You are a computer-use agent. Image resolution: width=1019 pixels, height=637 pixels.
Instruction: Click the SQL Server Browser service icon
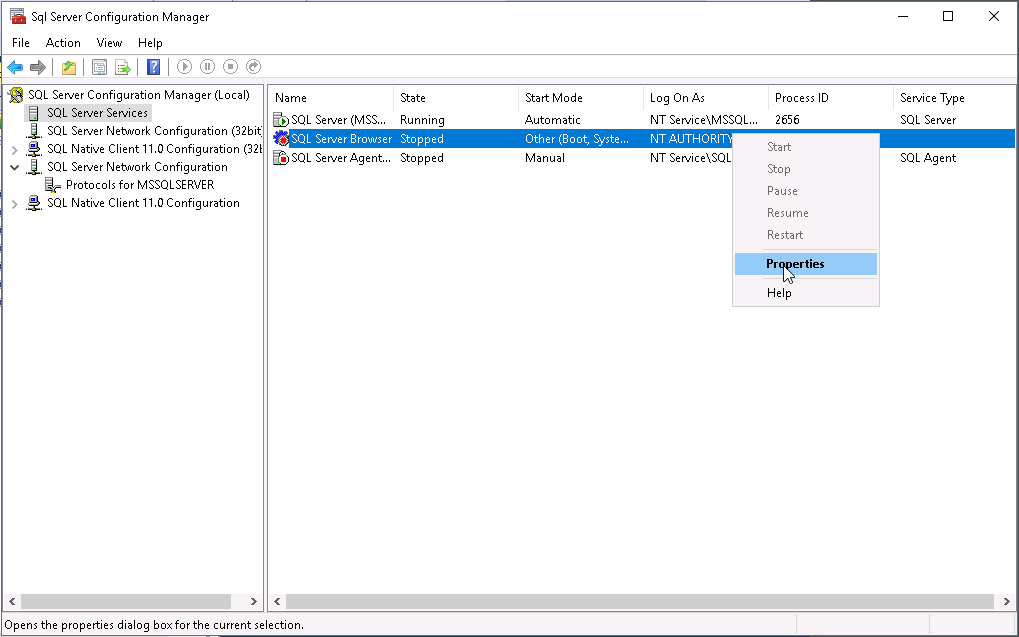[281, 138]
